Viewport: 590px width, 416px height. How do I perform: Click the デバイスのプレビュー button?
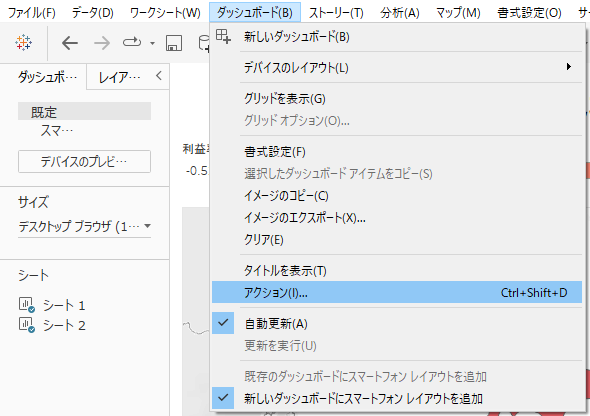(85, 162)
